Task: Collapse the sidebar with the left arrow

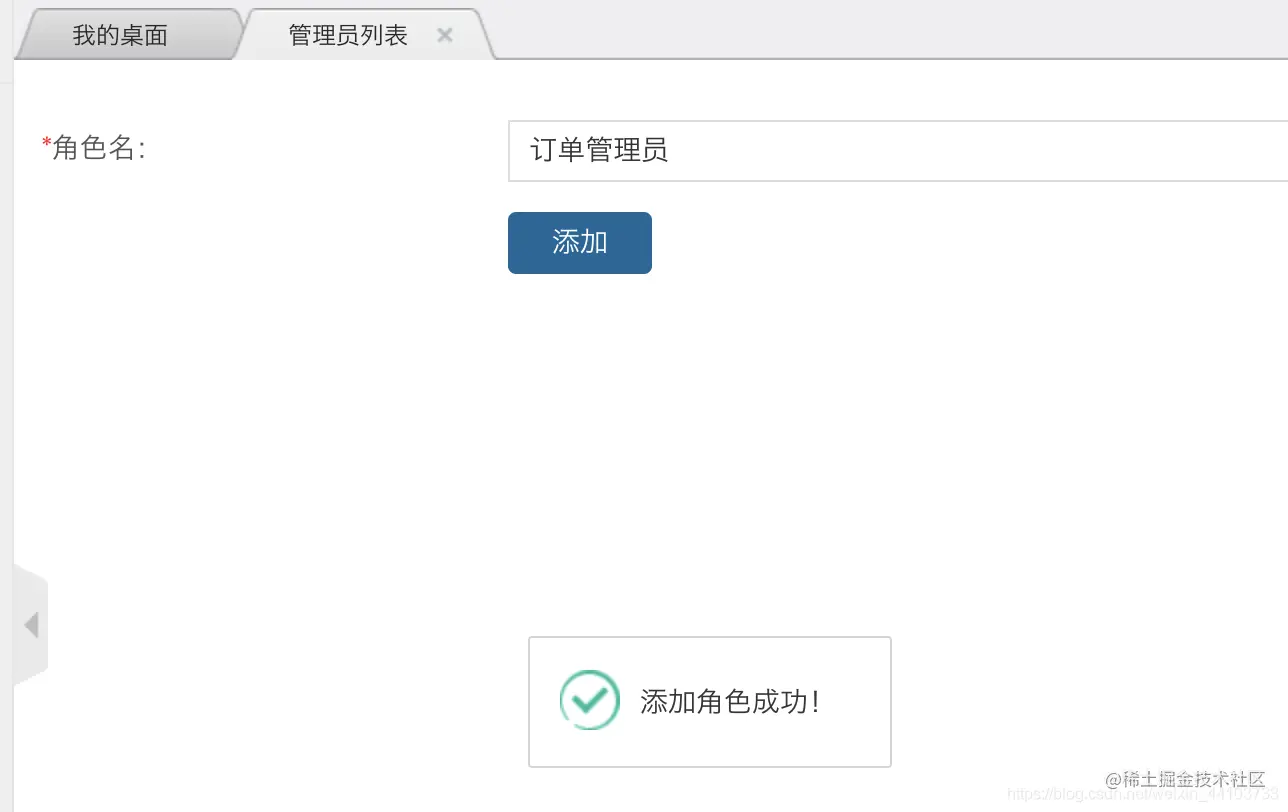Action: [32, 625]
